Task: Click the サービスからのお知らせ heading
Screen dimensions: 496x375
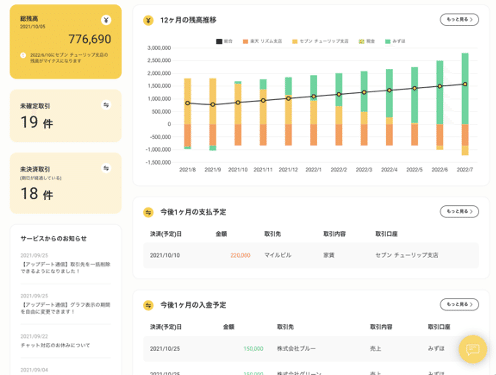Action: click(x=54, y=239)
